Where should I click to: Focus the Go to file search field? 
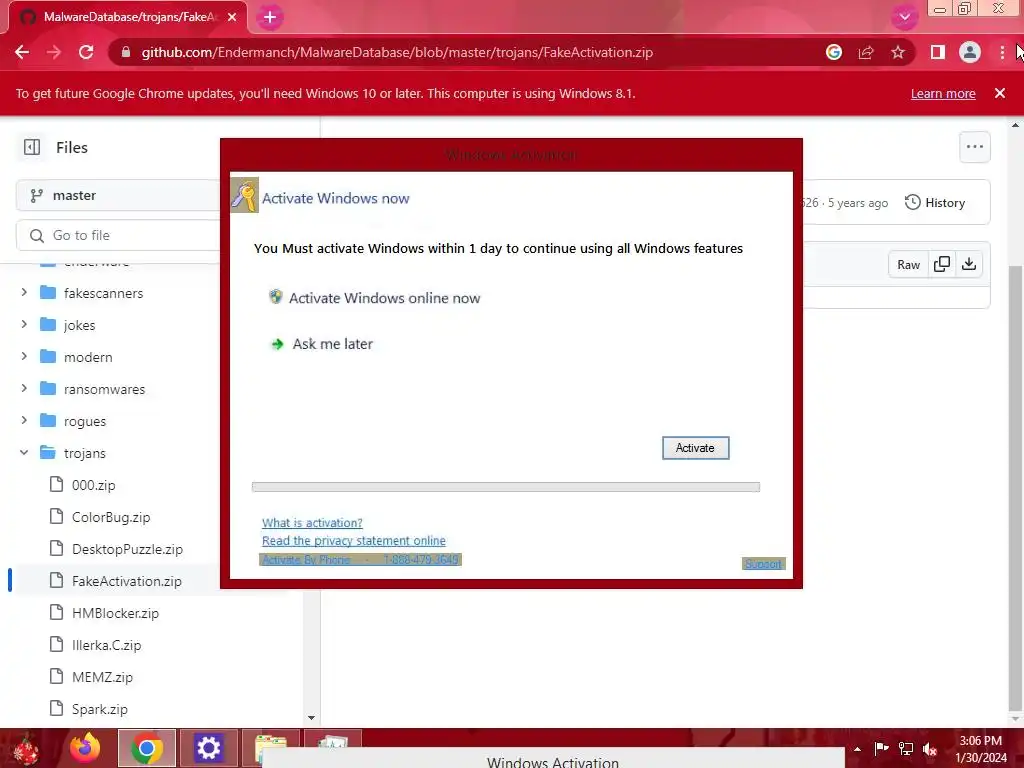[118, 235]
